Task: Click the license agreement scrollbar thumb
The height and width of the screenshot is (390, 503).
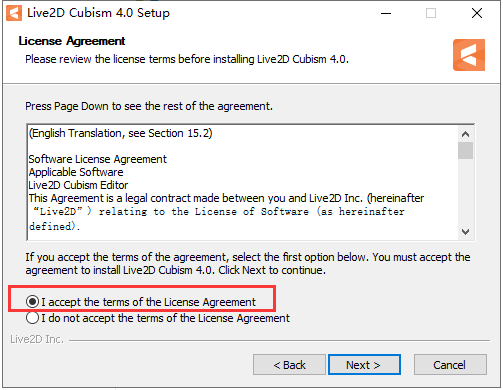Action: coord(465,151)
